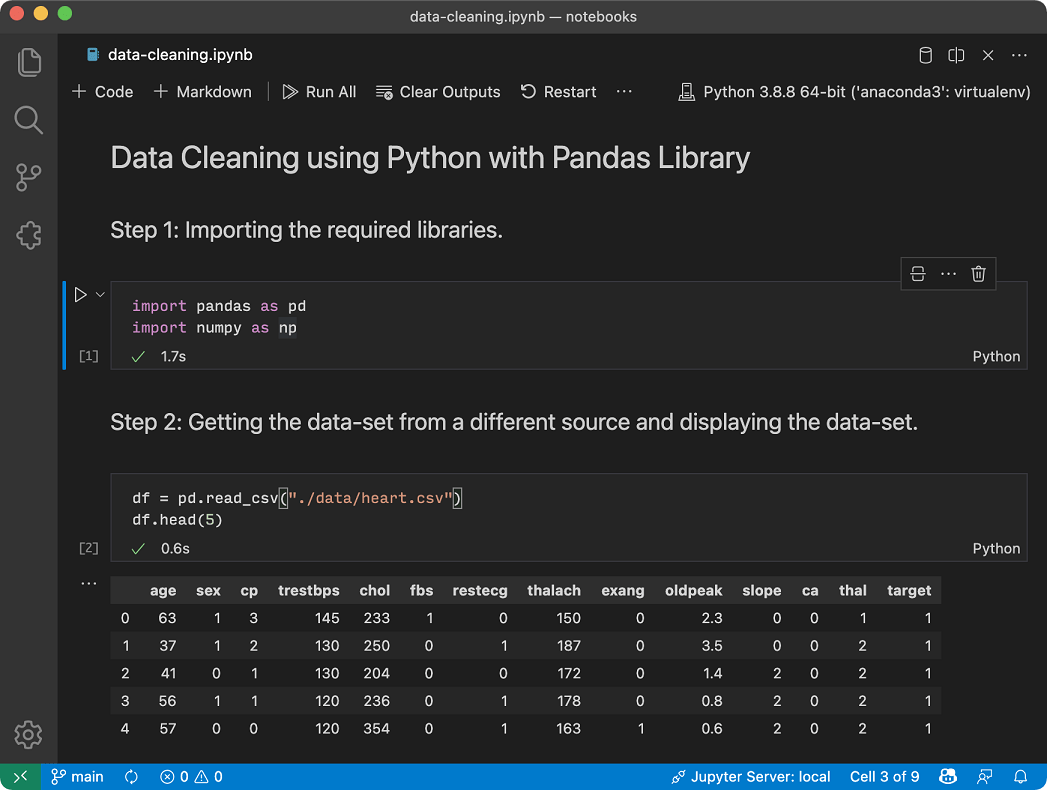Screen dimensions: 1047x790
Task: Clear Outputs of the notebook
Action: [x=438, y=91]
